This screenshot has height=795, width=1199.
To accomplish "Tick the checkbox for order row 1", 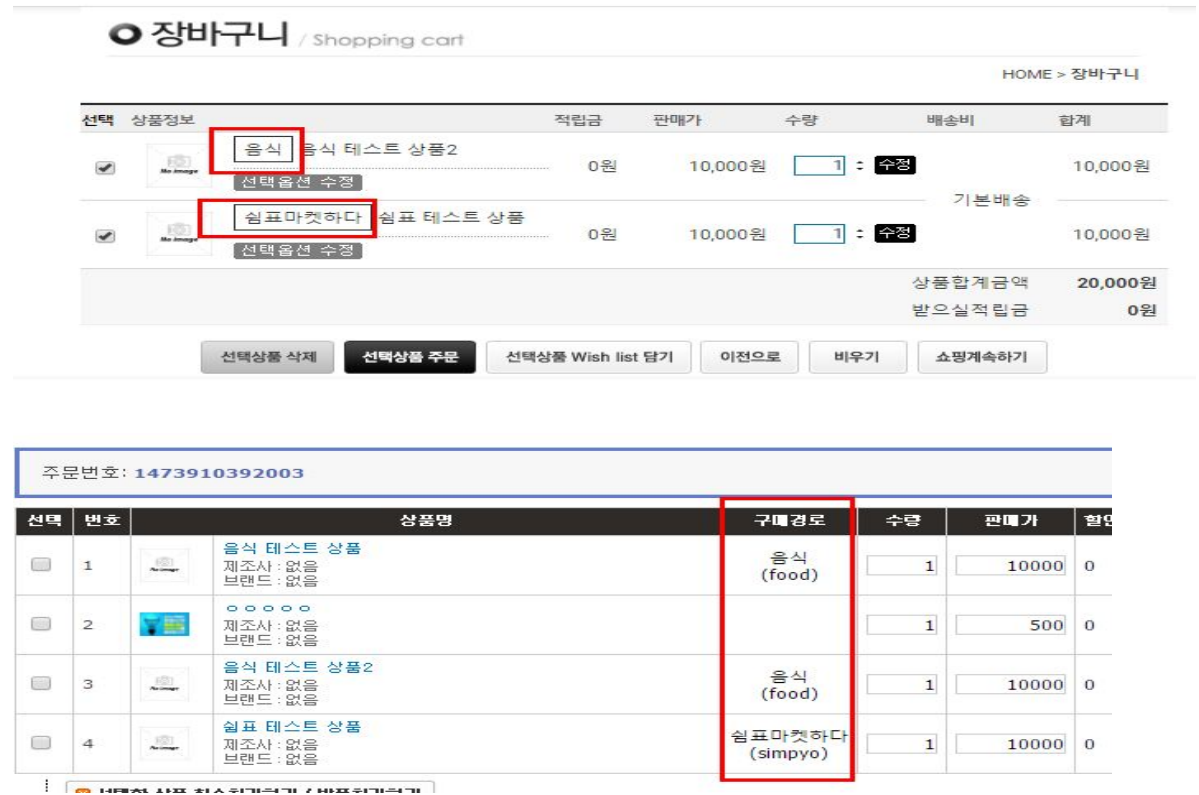I will (41, 566).
